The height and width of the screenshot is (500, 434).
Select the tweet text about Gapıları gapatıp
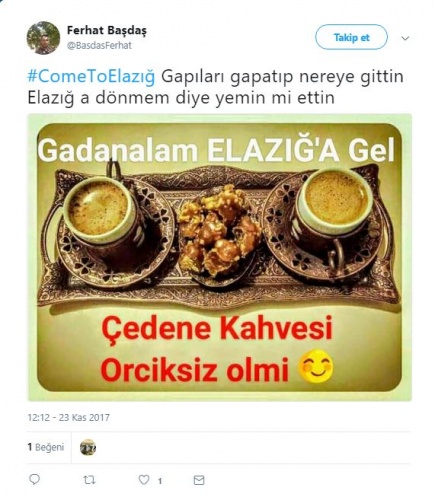point(215,87)
